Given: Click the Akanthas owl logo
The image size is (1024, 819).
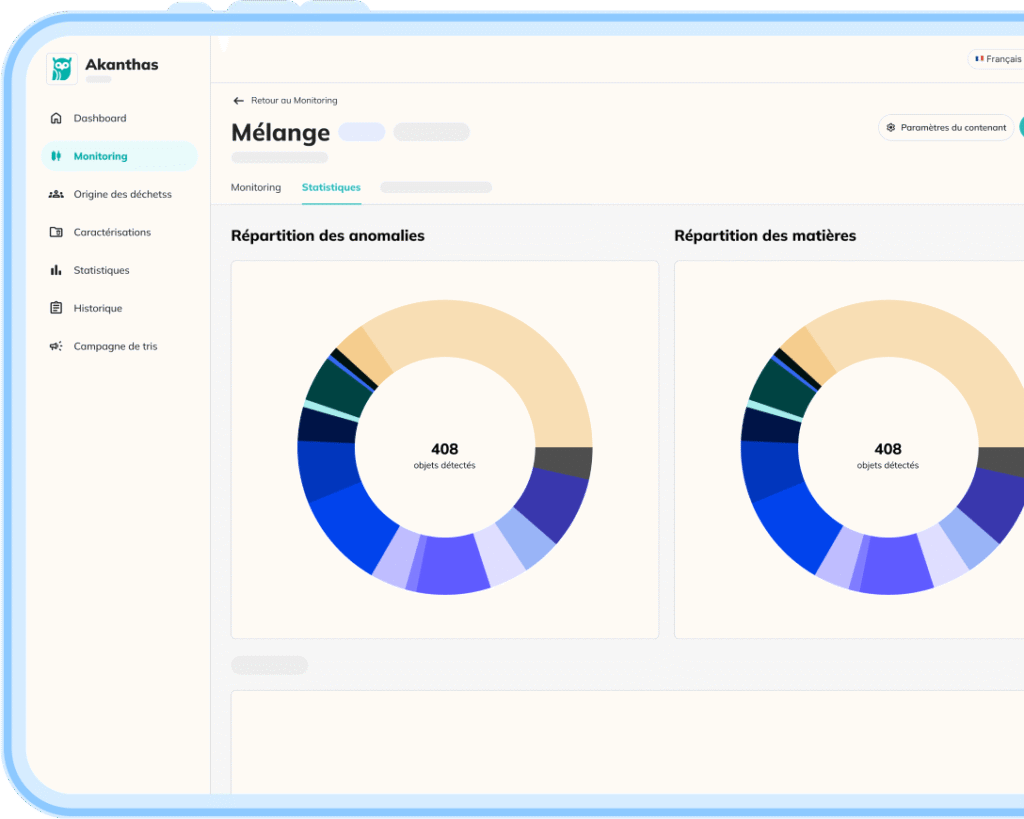Looking at the screenshot, I should [x=61, y=69].
